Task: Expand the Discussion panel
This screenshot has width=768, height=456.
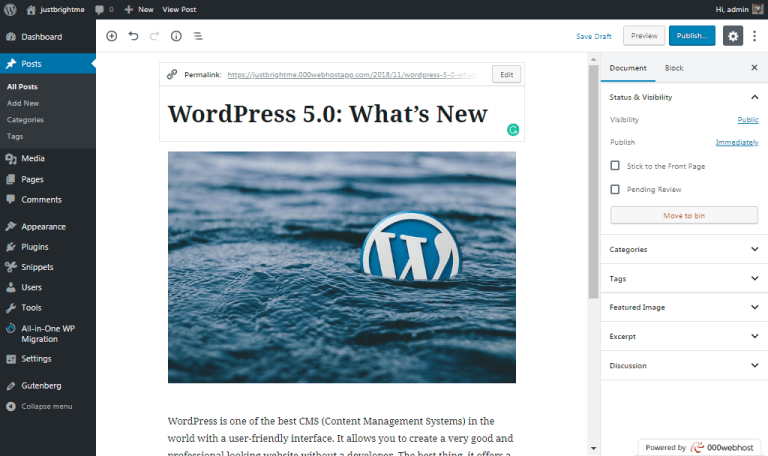Action: (x=684, y=365)
